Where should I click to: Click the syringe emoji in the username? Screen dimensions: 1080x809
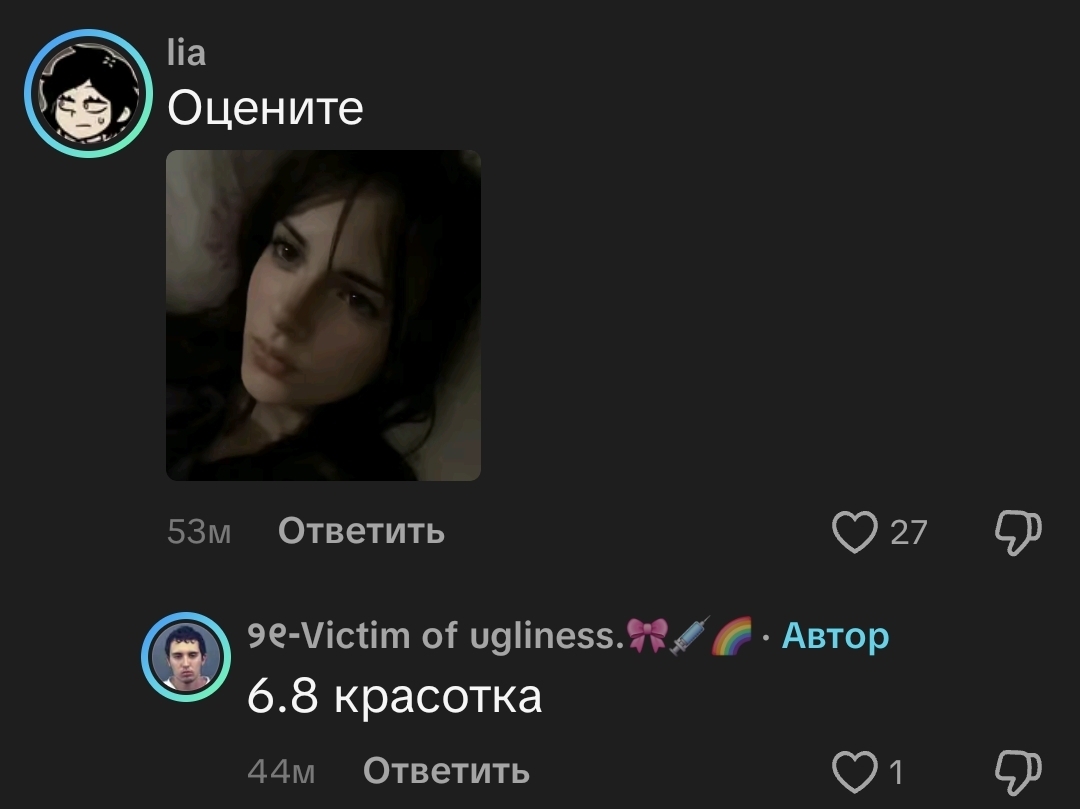689,635
